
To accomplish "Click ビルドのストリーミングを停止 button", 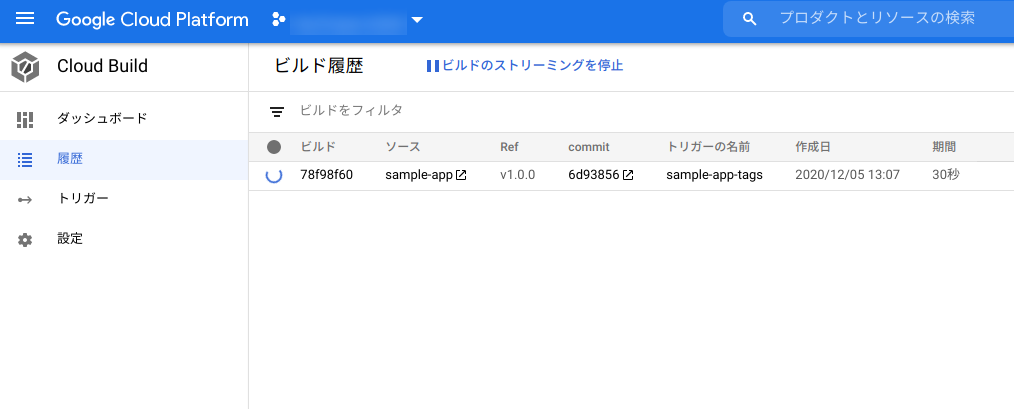I will point(525,66).
